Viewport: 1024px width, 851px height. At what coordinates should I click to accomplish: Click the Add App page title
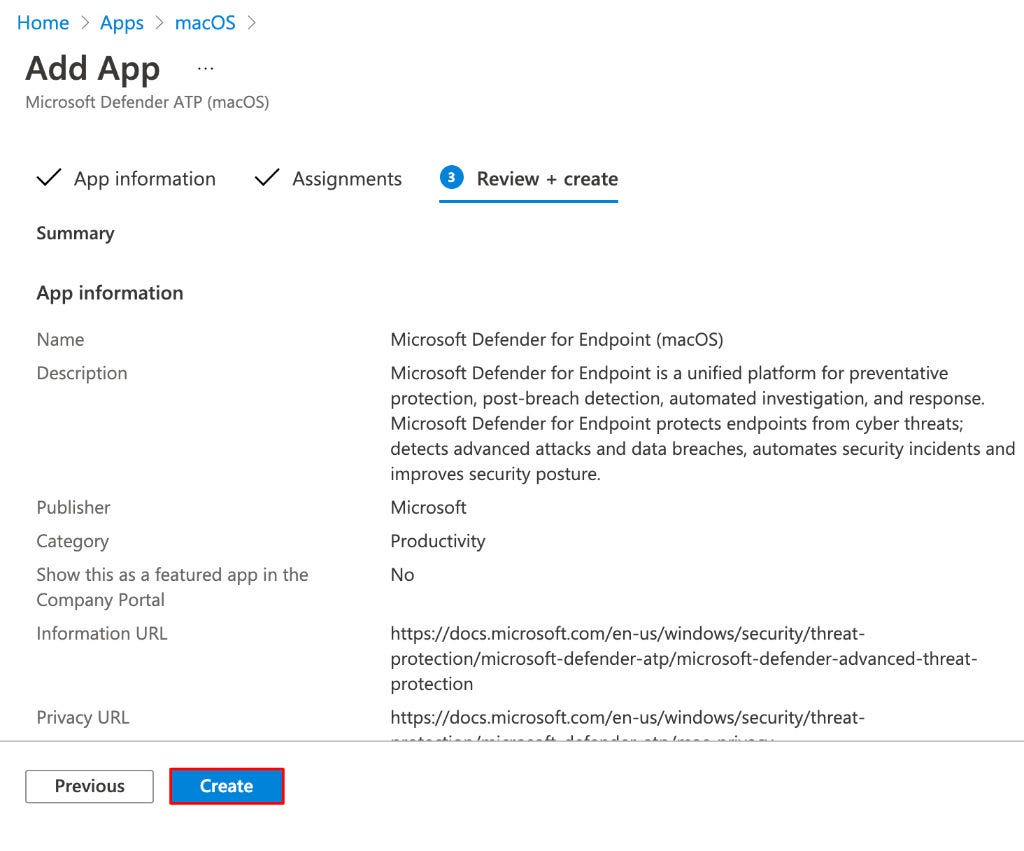(x=93, y=69)
